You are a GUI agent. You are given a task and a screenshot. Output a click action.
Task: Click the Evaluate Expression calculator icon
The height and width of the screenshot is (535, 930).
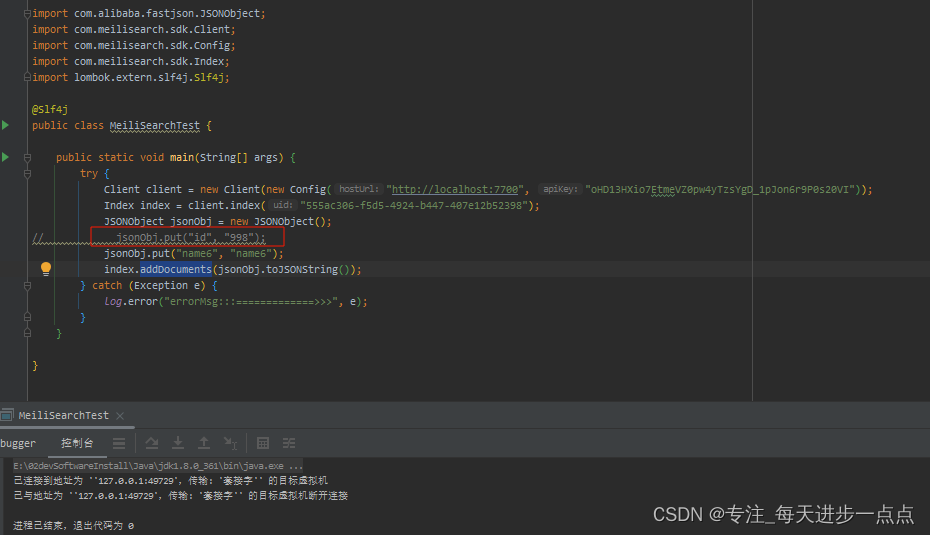[263, 443]
